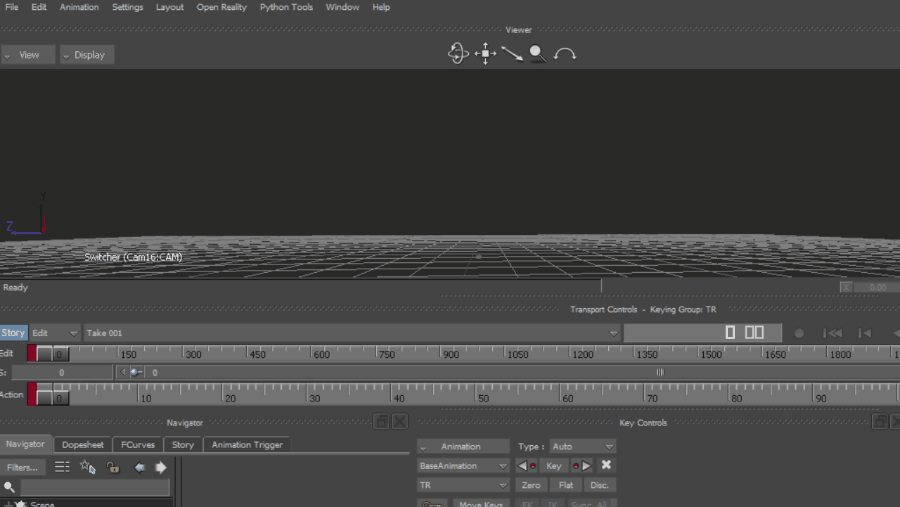
Task: Open the File menu
Action: pos(11,7)
